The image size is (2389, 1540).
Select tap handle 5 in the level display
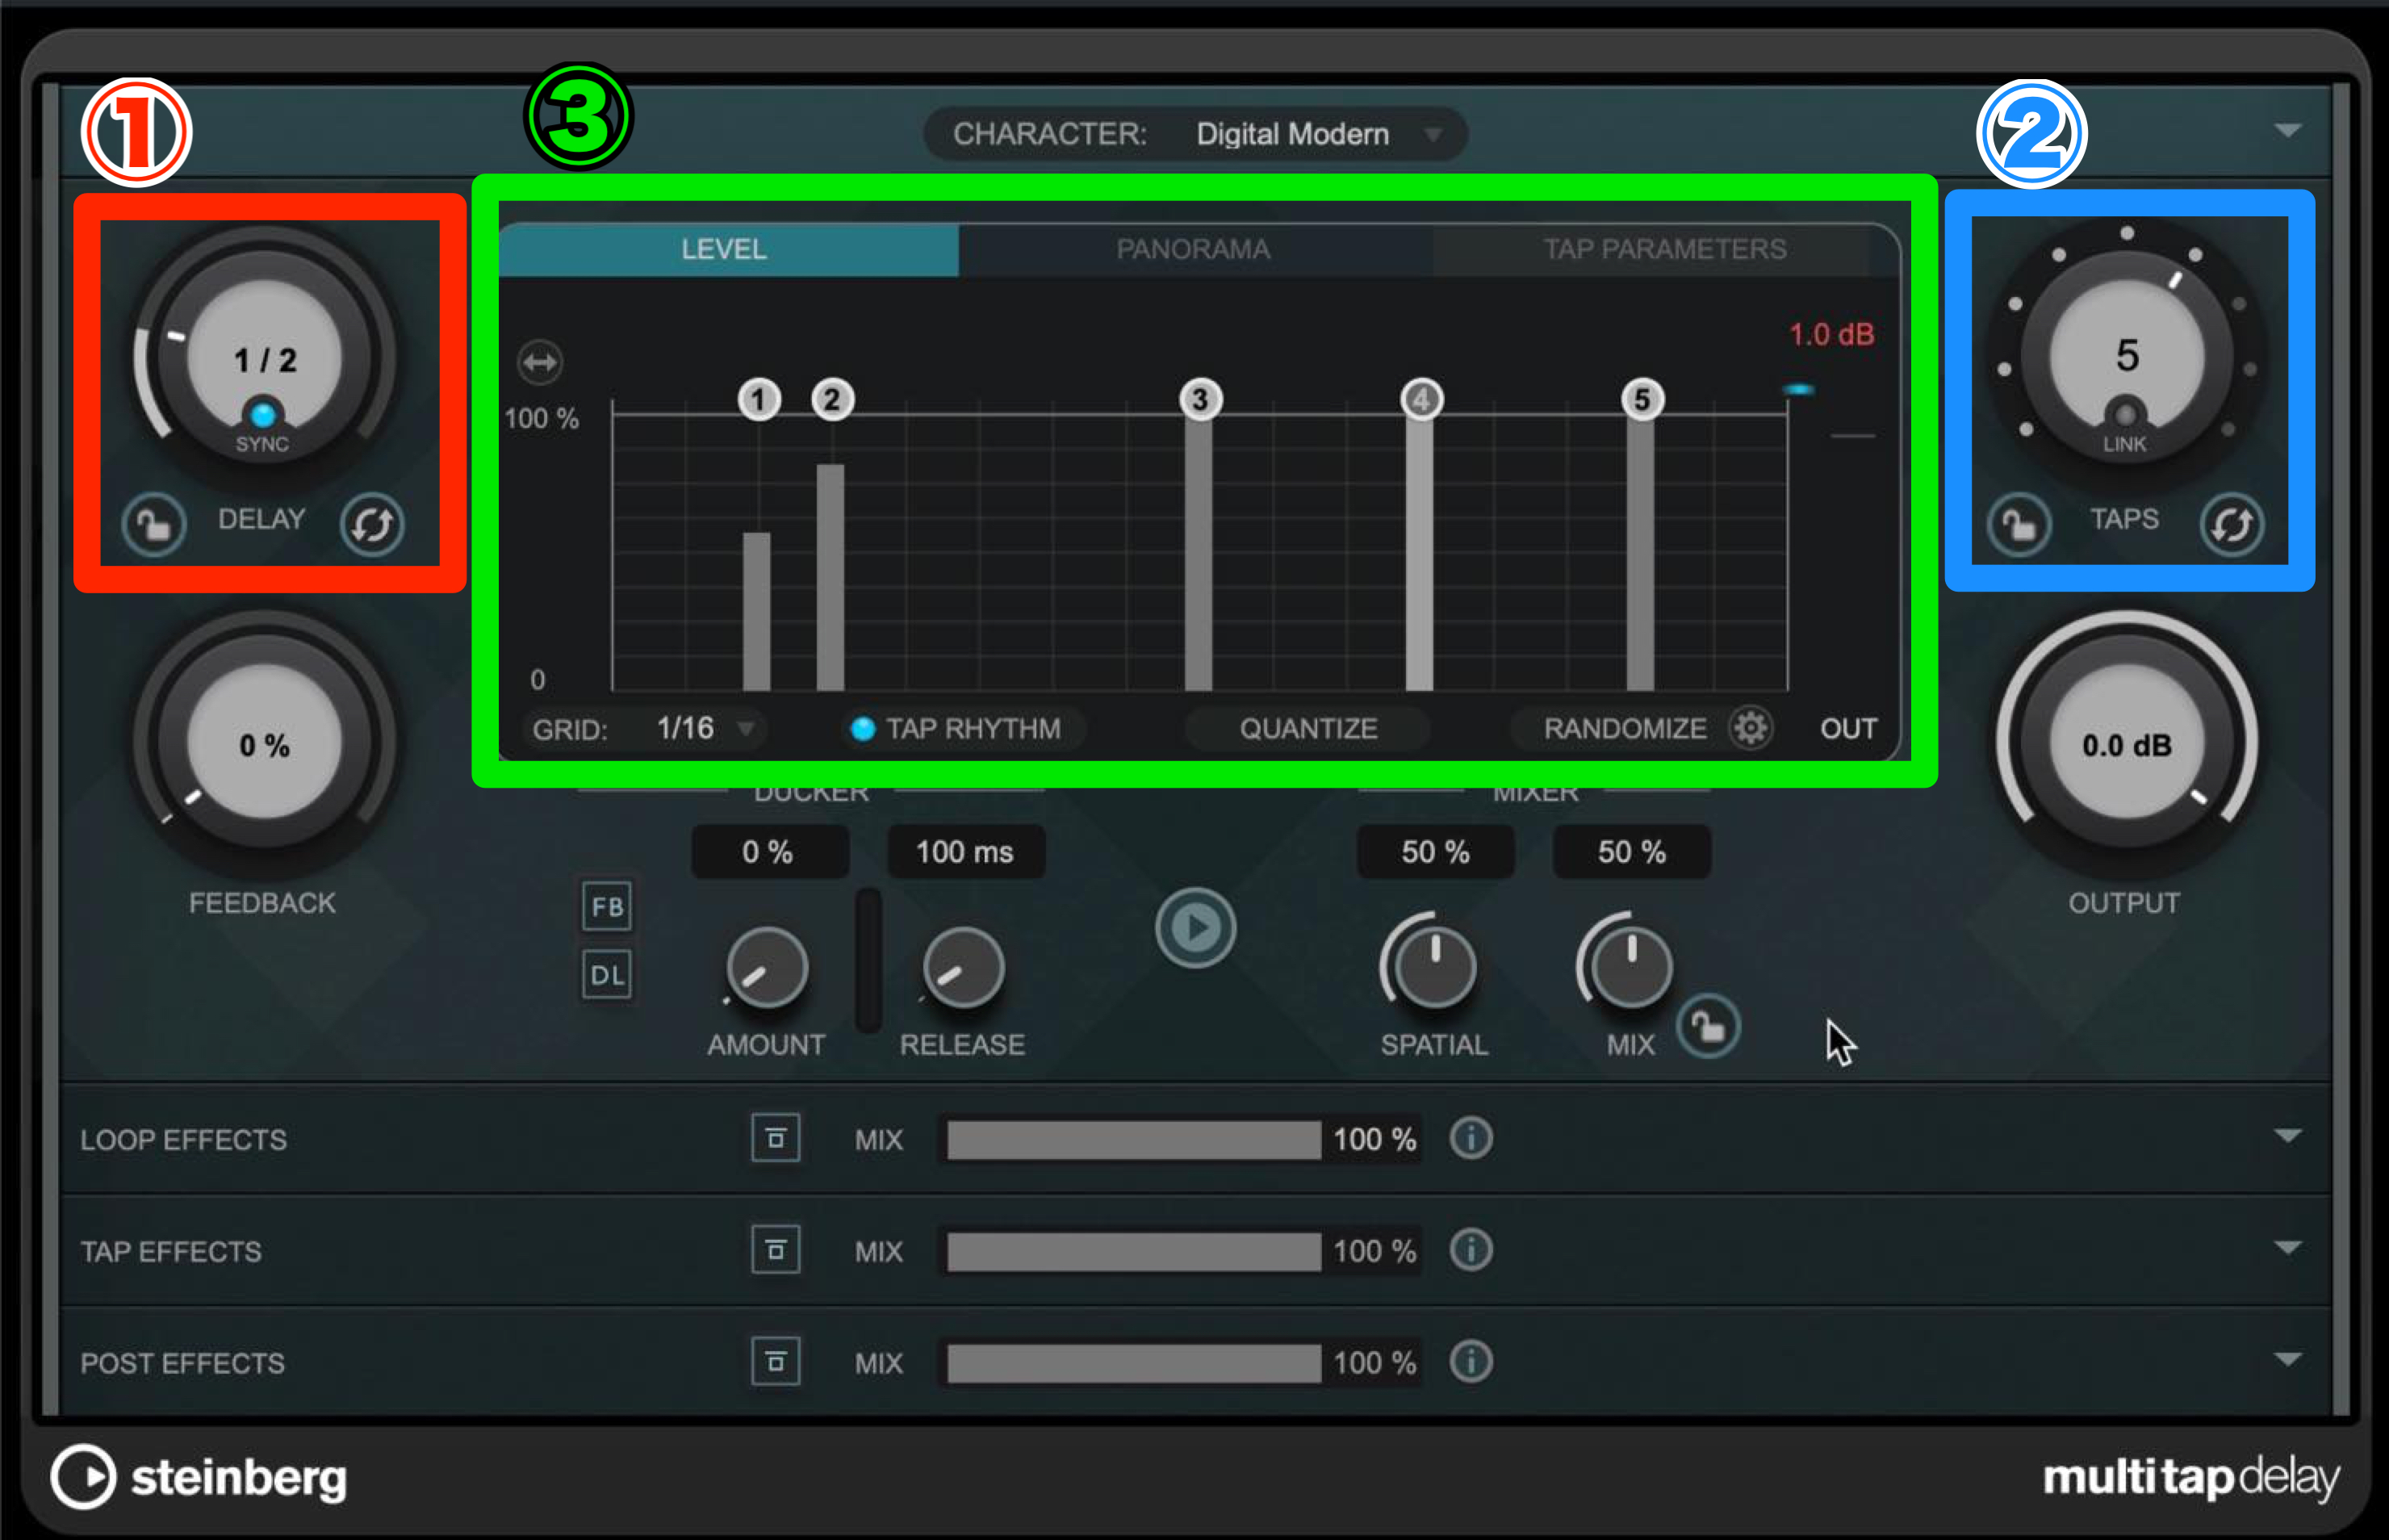tap(1642, 400)
